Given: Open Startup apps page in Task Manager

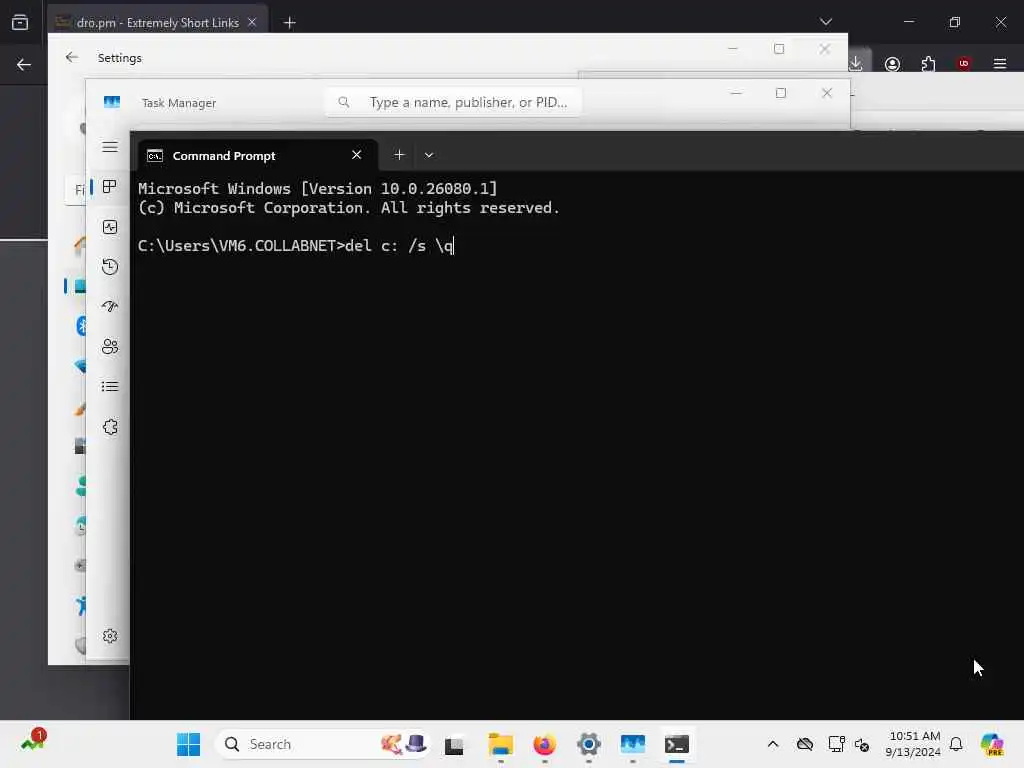Looking at the screenshot, I should coord(110,306).
